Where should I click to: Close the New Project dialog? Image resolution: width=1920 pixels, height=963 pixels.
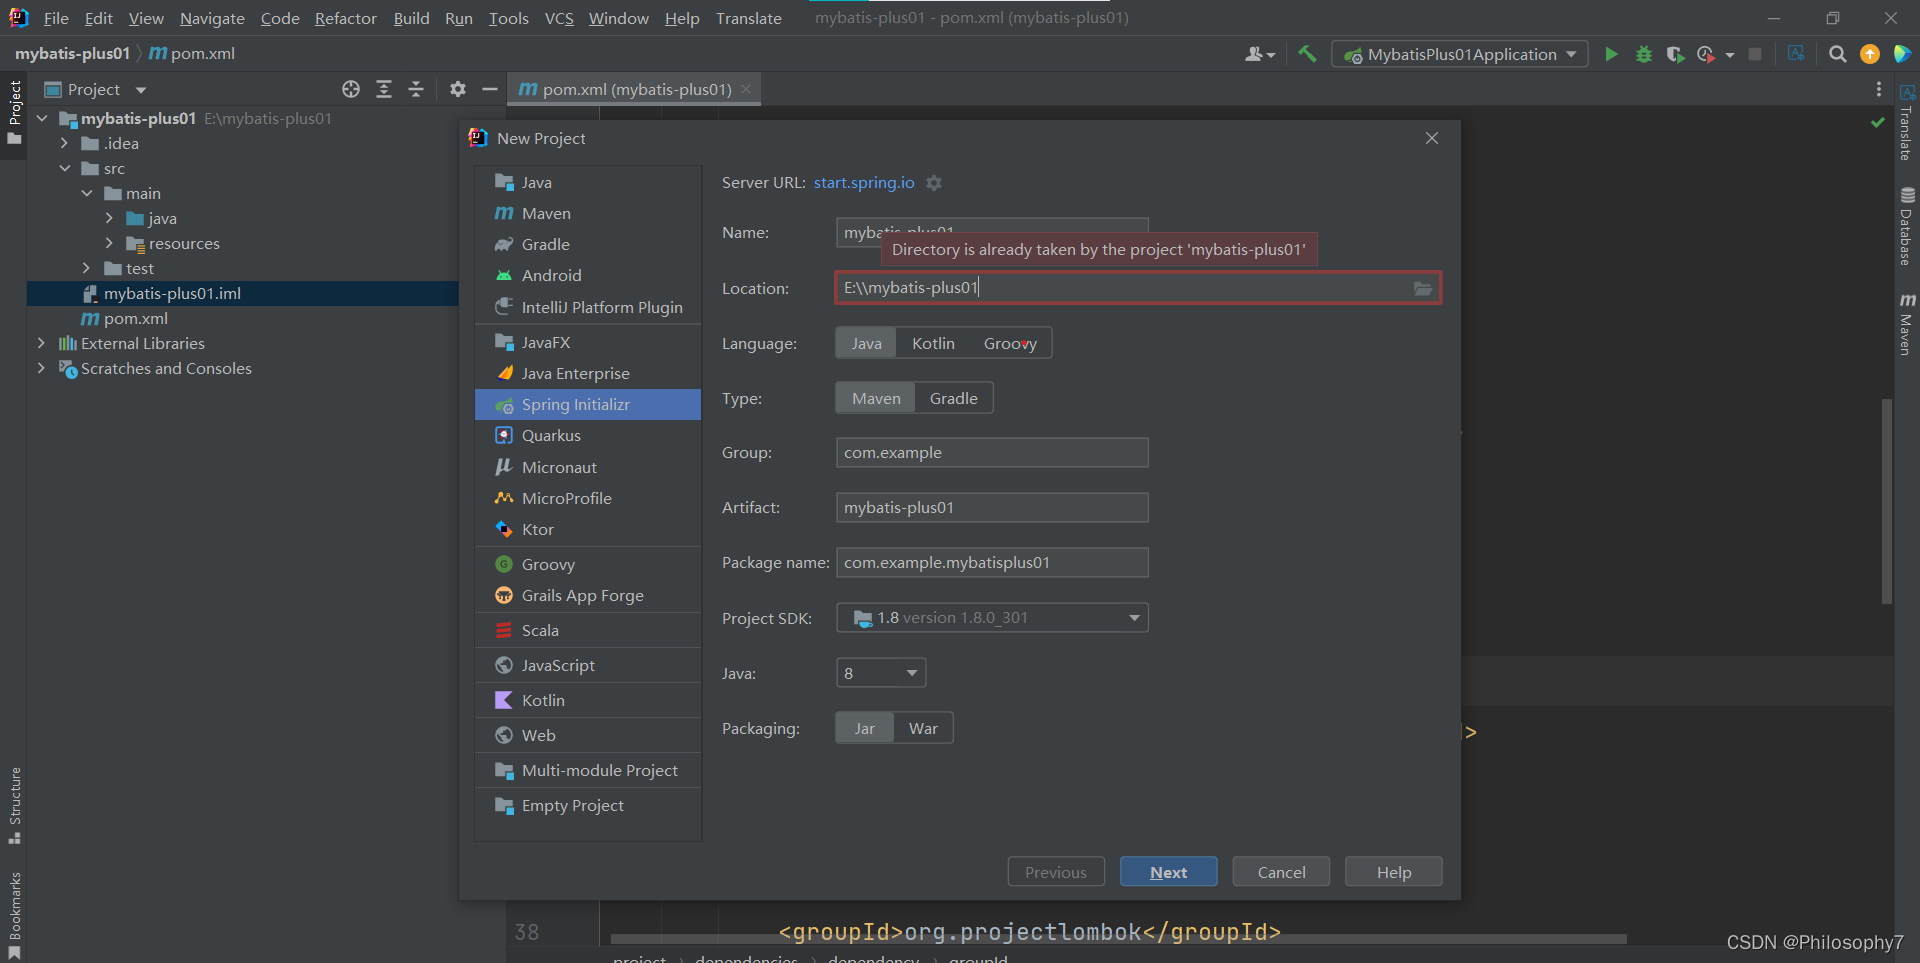tap(1432, 138)
